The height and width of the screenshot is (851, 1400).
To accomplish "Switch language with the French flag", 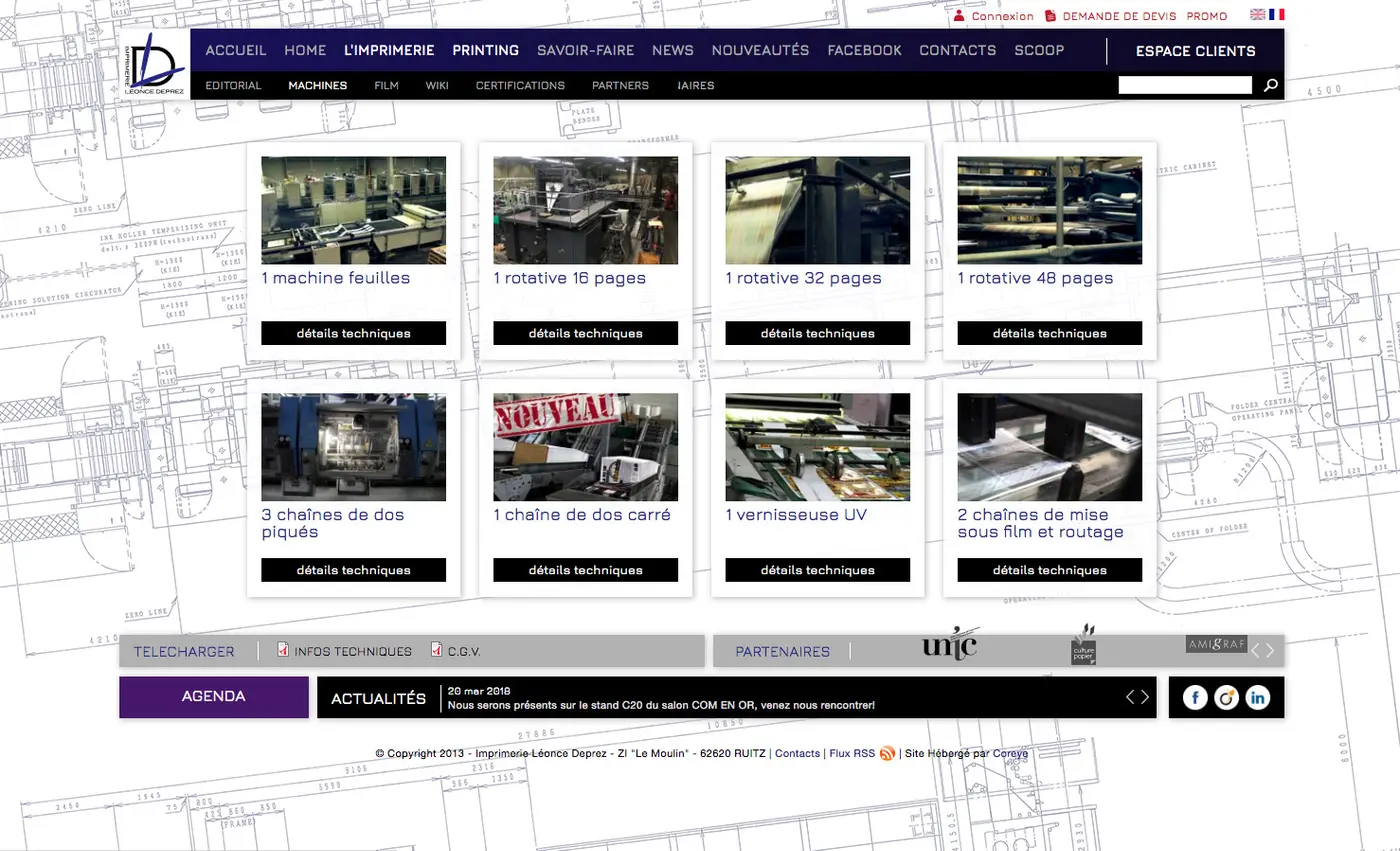I will (1277, 15).
